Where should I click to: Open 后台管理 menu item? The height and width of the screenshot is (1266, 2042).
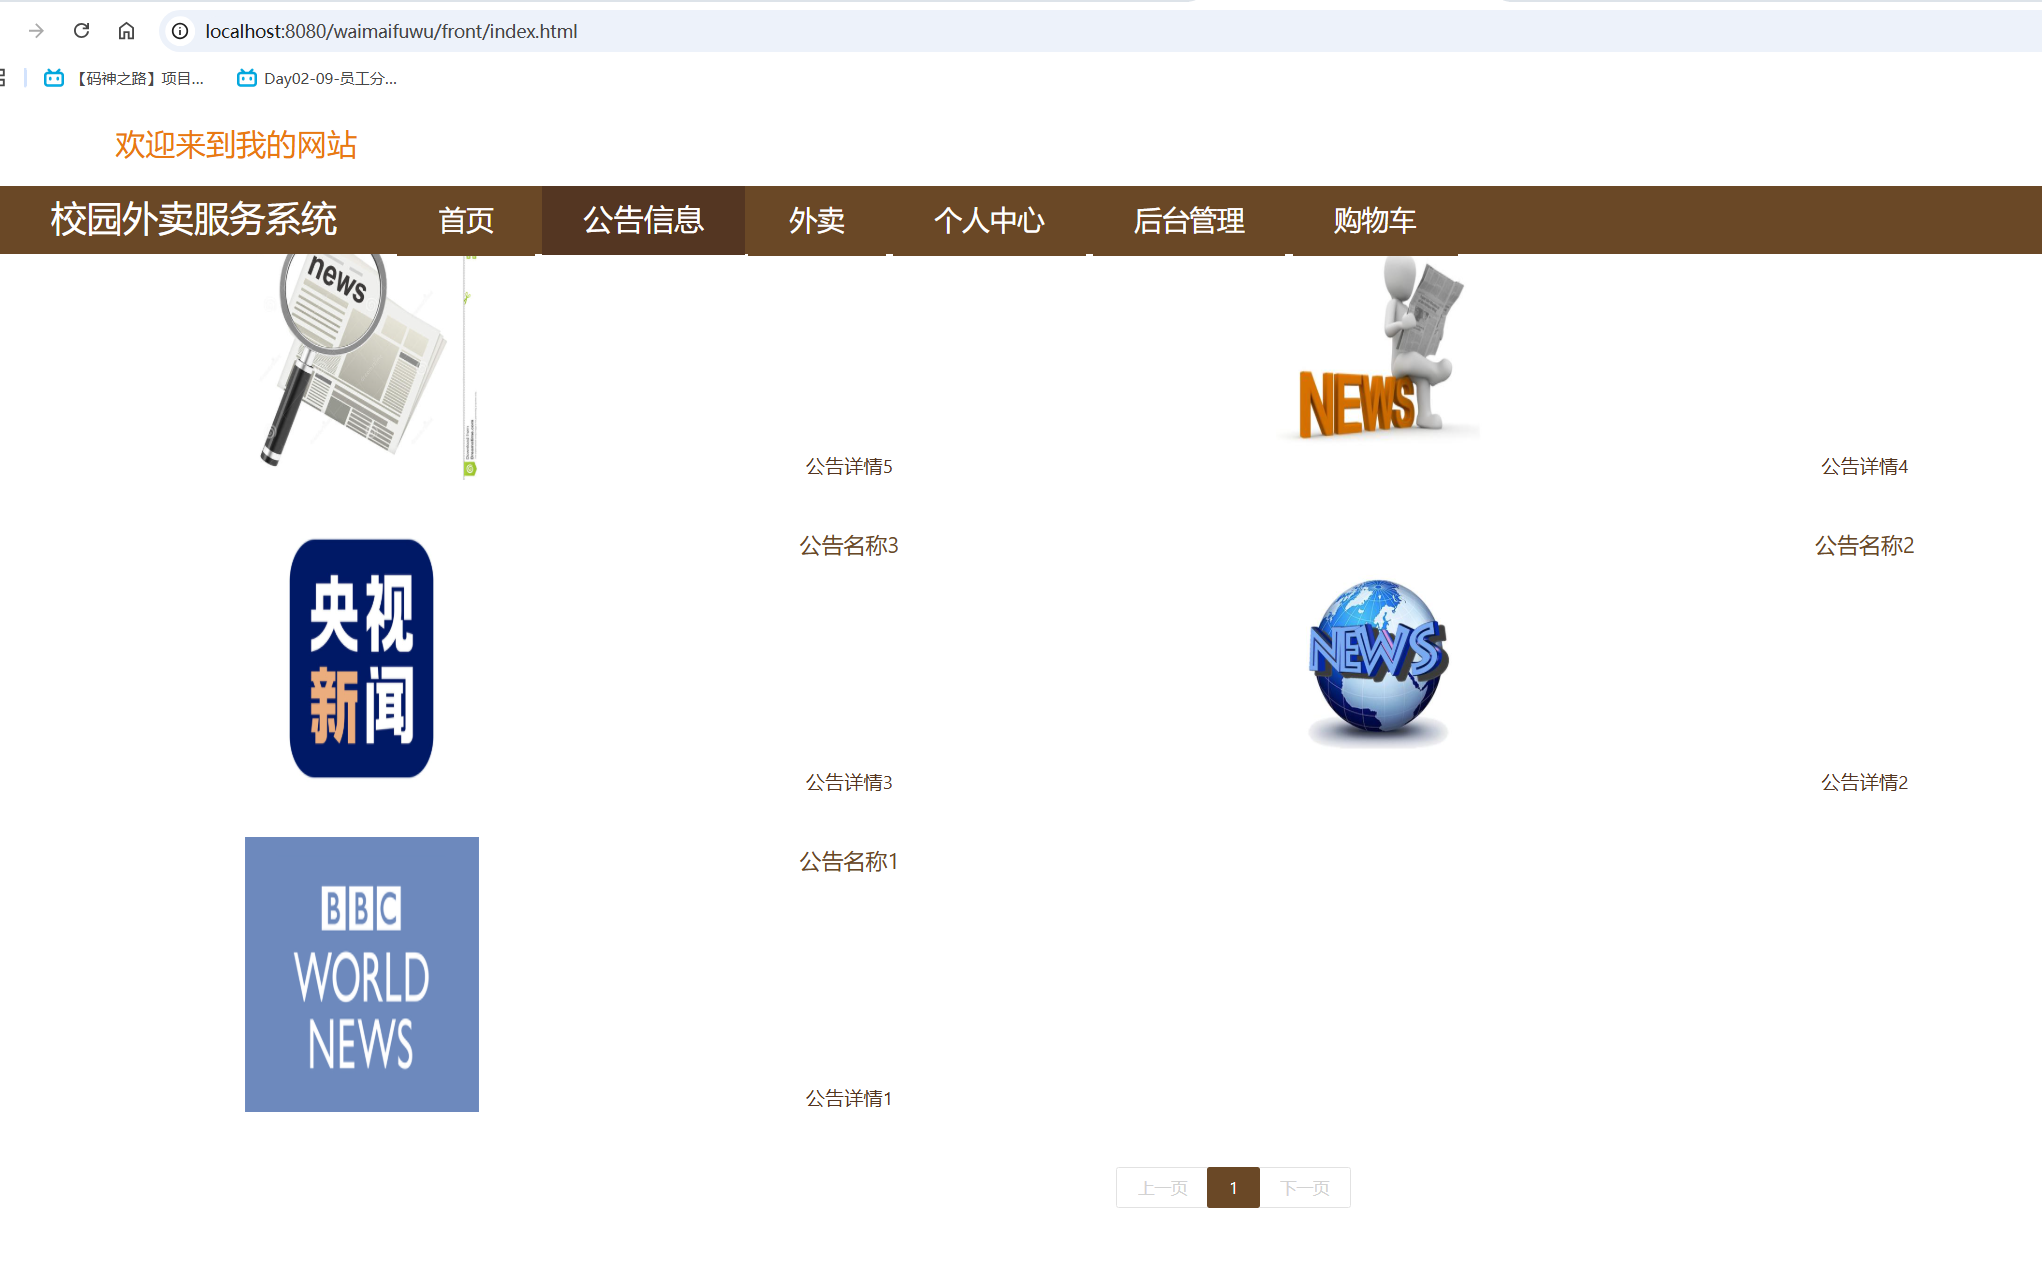coord(1189,220)
